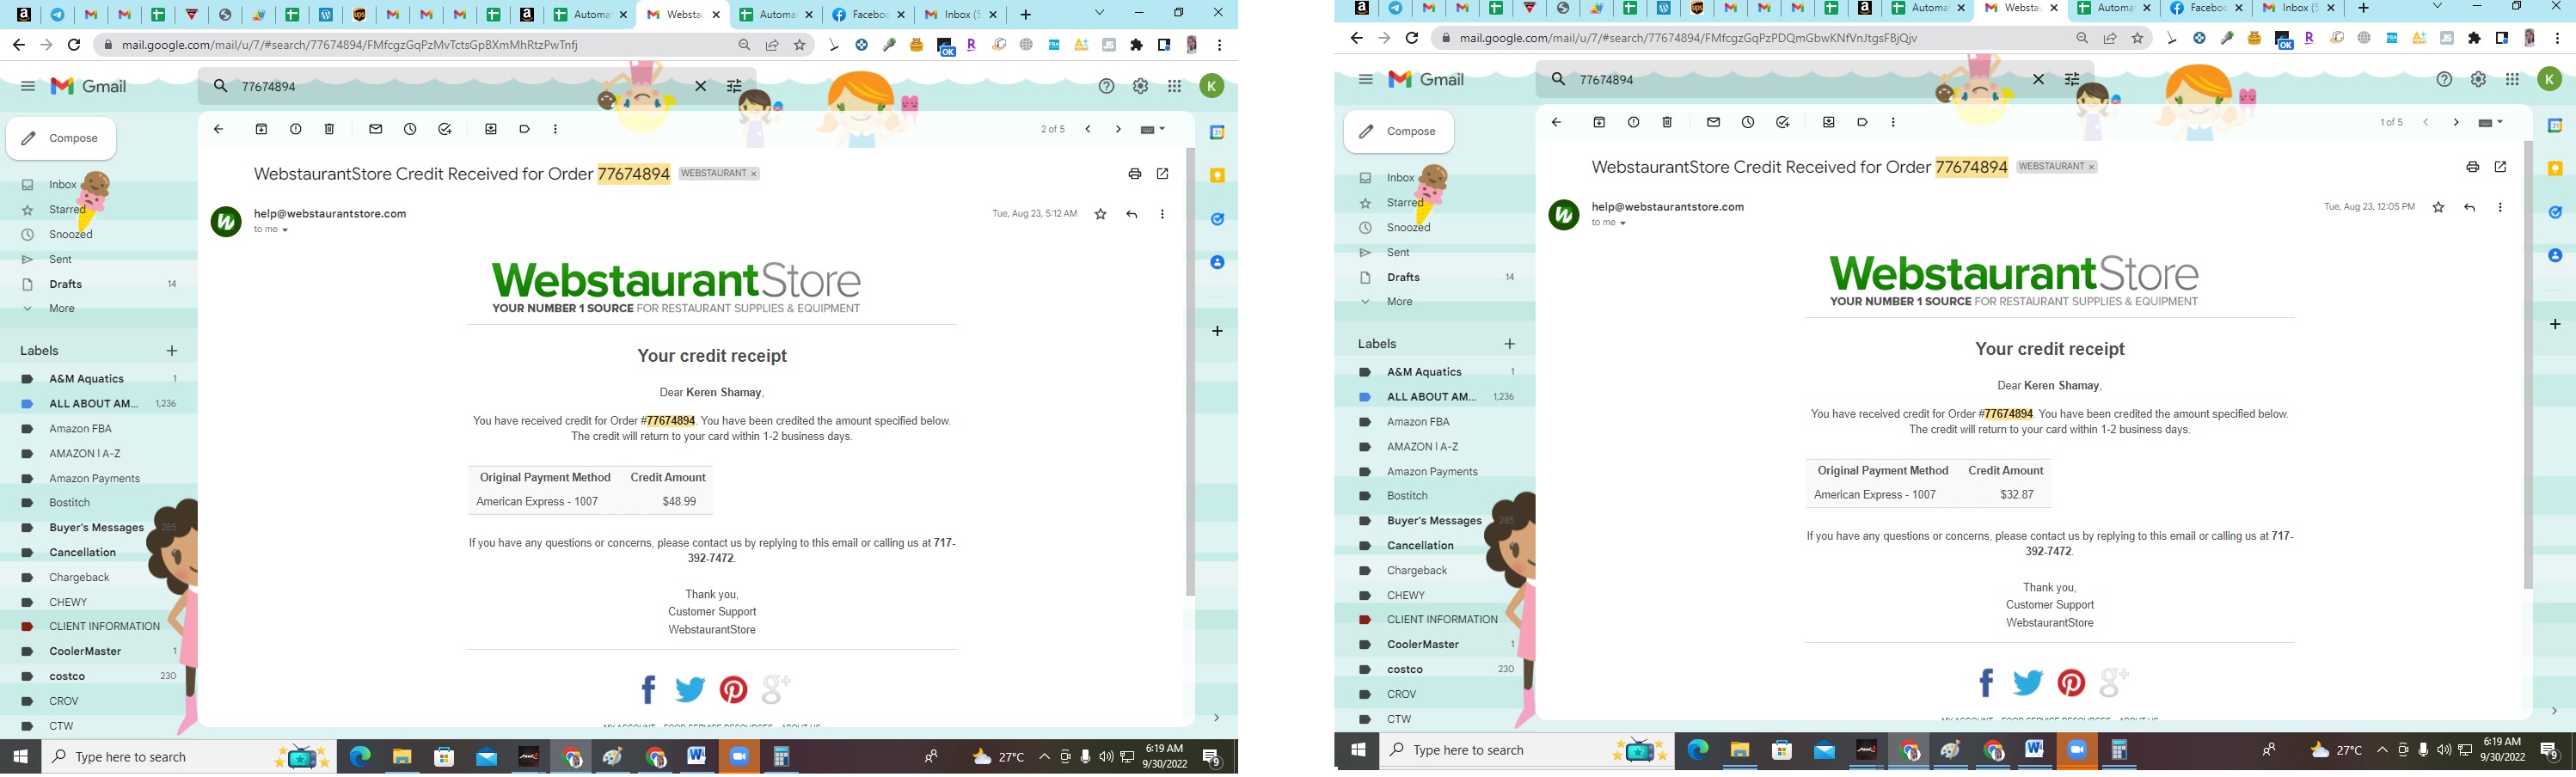Image resolution: width=2576 pixels, height=777 pixels.
Task: Open the $48.99 email in a new window
Action: (x=1162, y=174)
